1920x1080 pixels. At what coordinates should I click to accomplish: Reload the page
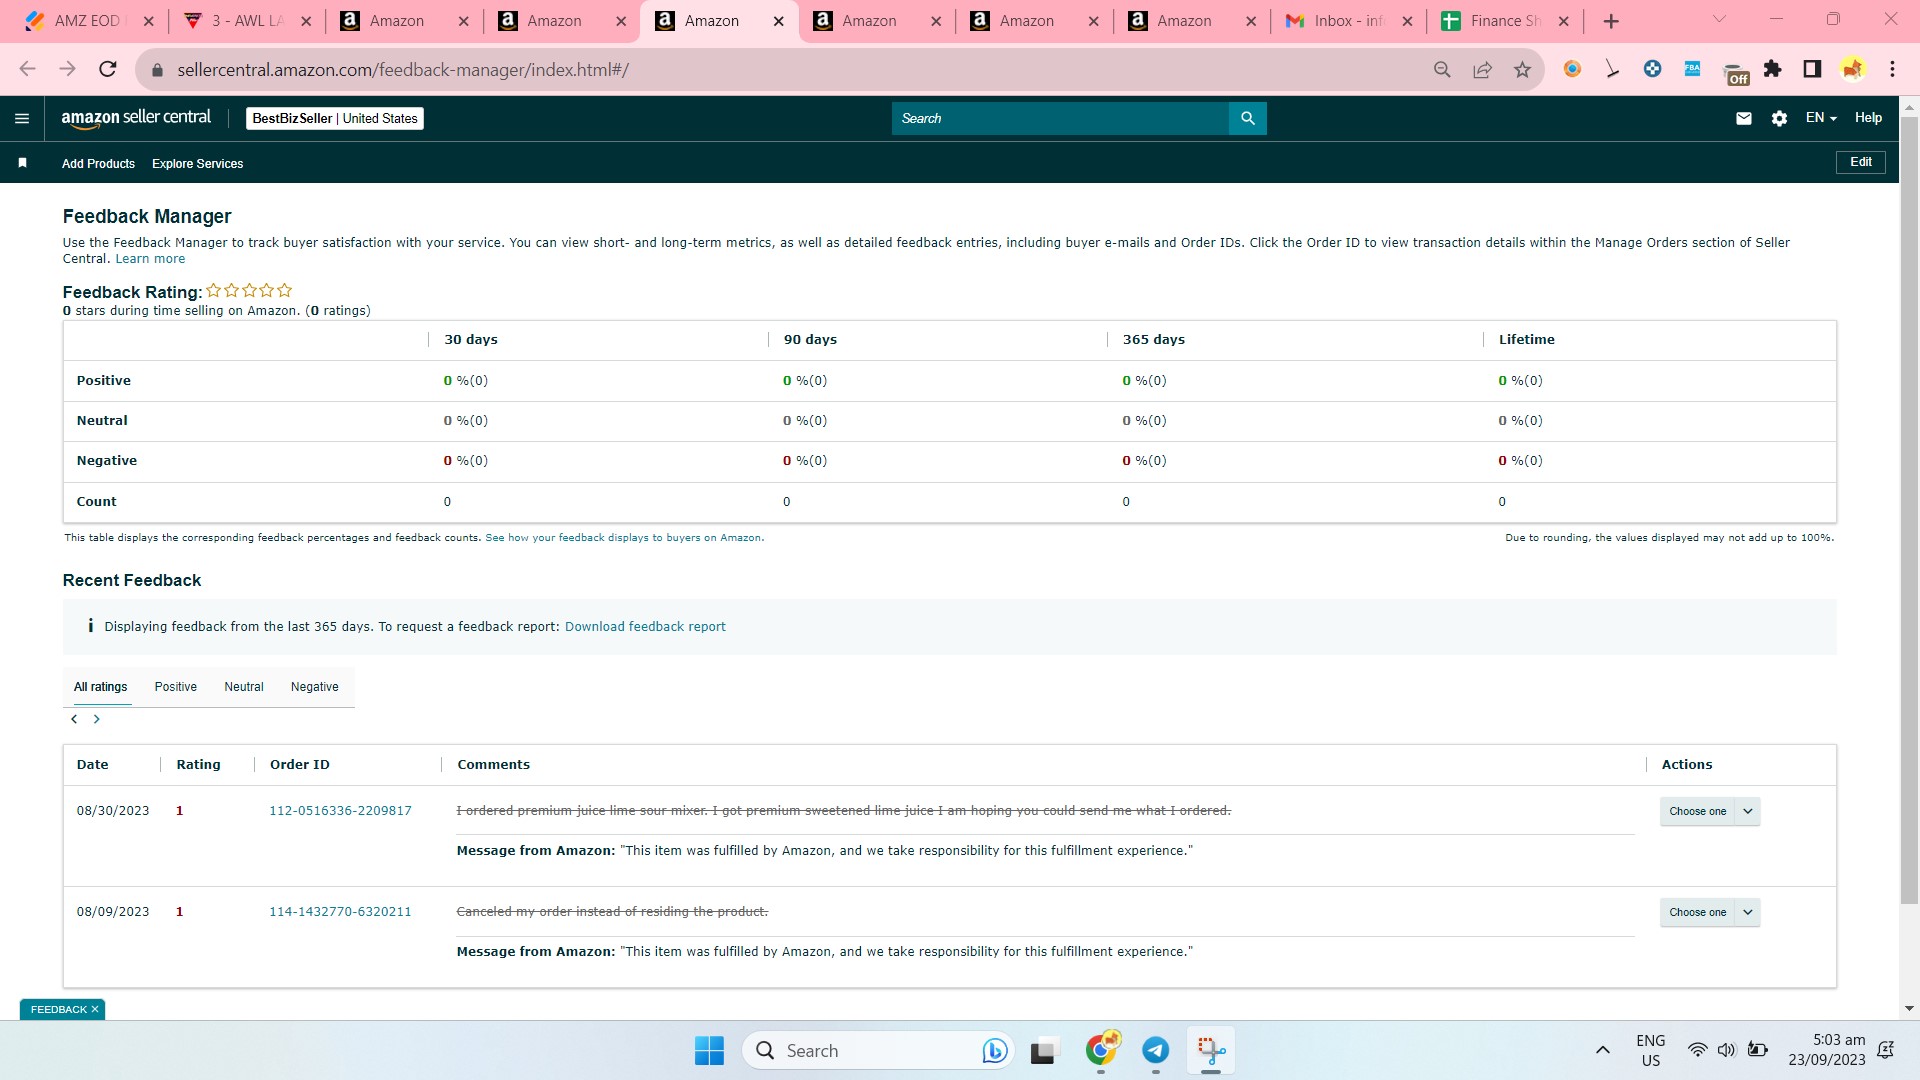pos(107,69)
